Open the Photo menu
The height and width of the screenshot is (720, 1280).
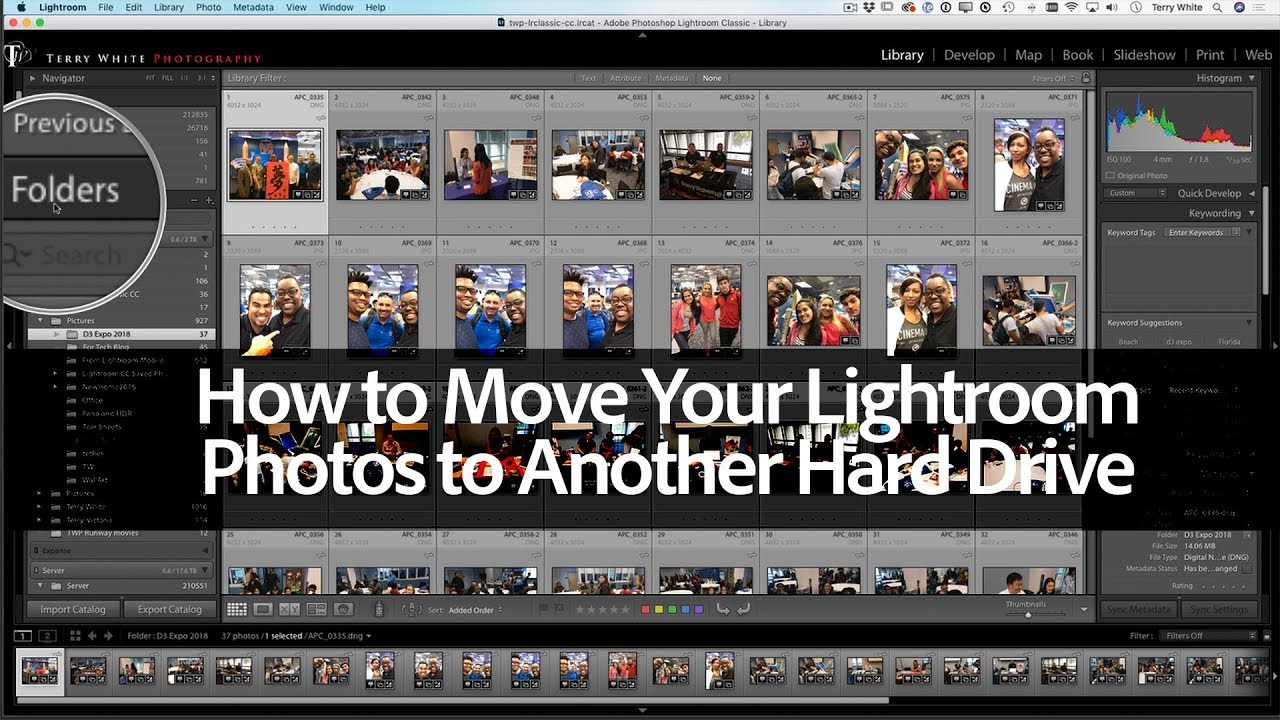[x=208, y=7]
